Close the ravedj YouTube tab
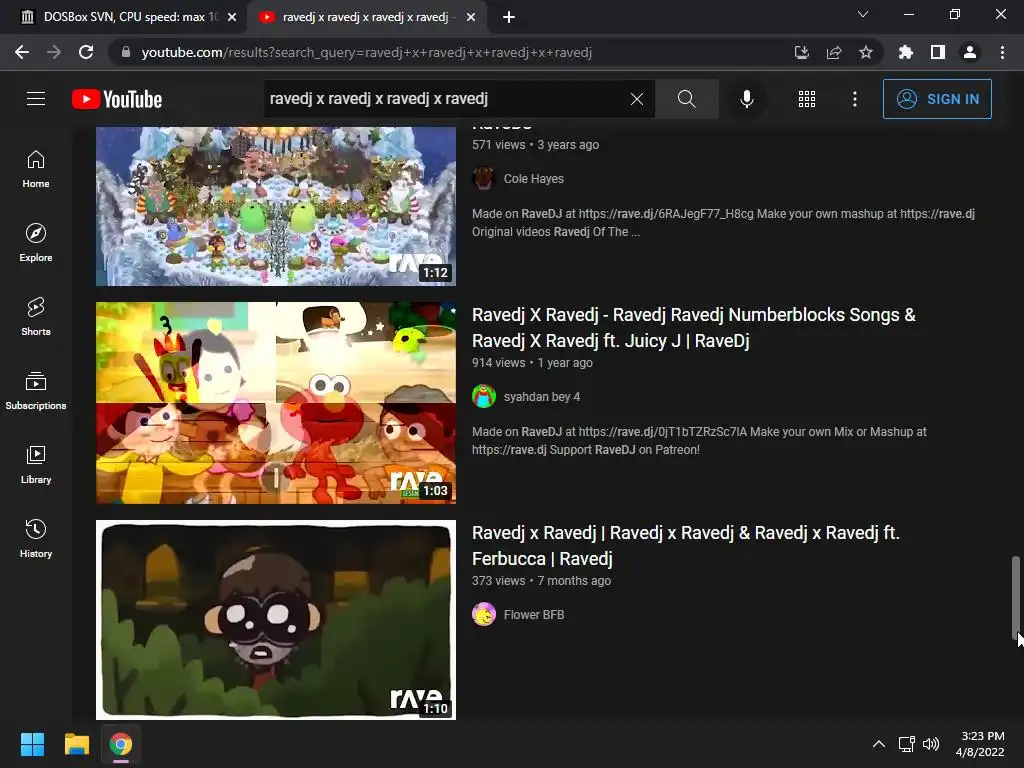The height and width of the screenshot is (768, 1024). (471, 17)
